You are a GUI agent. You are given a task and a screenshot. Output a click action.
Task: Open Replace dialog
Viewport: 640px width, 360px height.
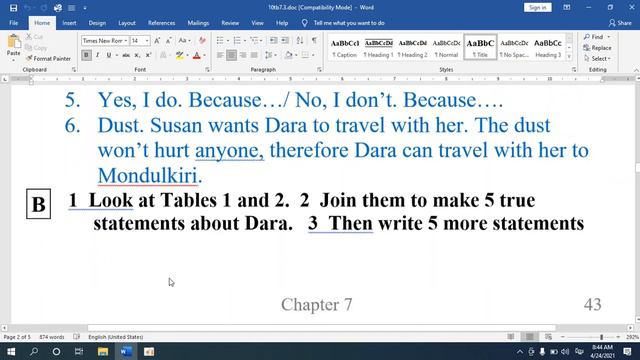click(597, 48)
